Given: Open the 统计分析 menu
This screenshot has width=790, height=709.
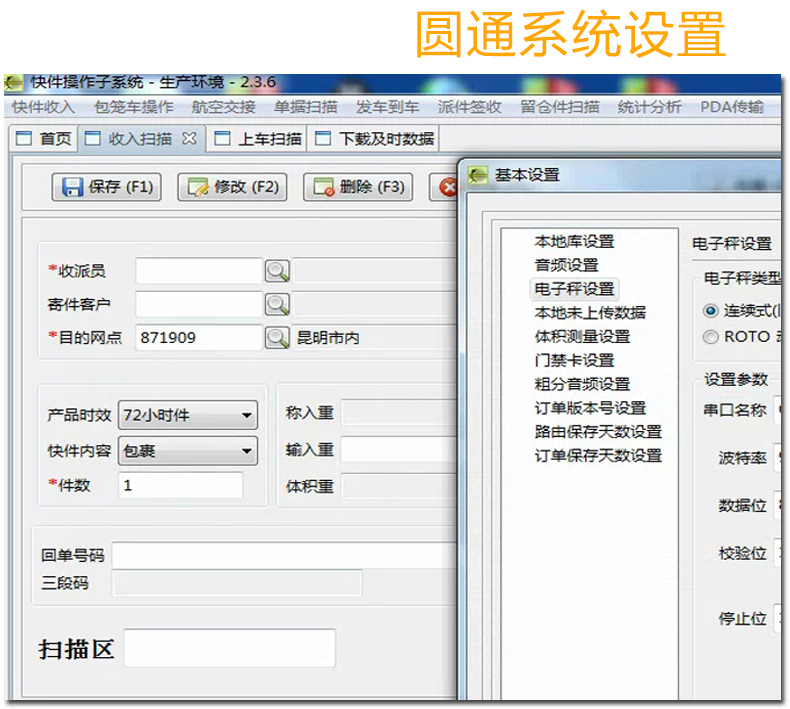Looking at the screenshot, I should click(x=649, y=107).
